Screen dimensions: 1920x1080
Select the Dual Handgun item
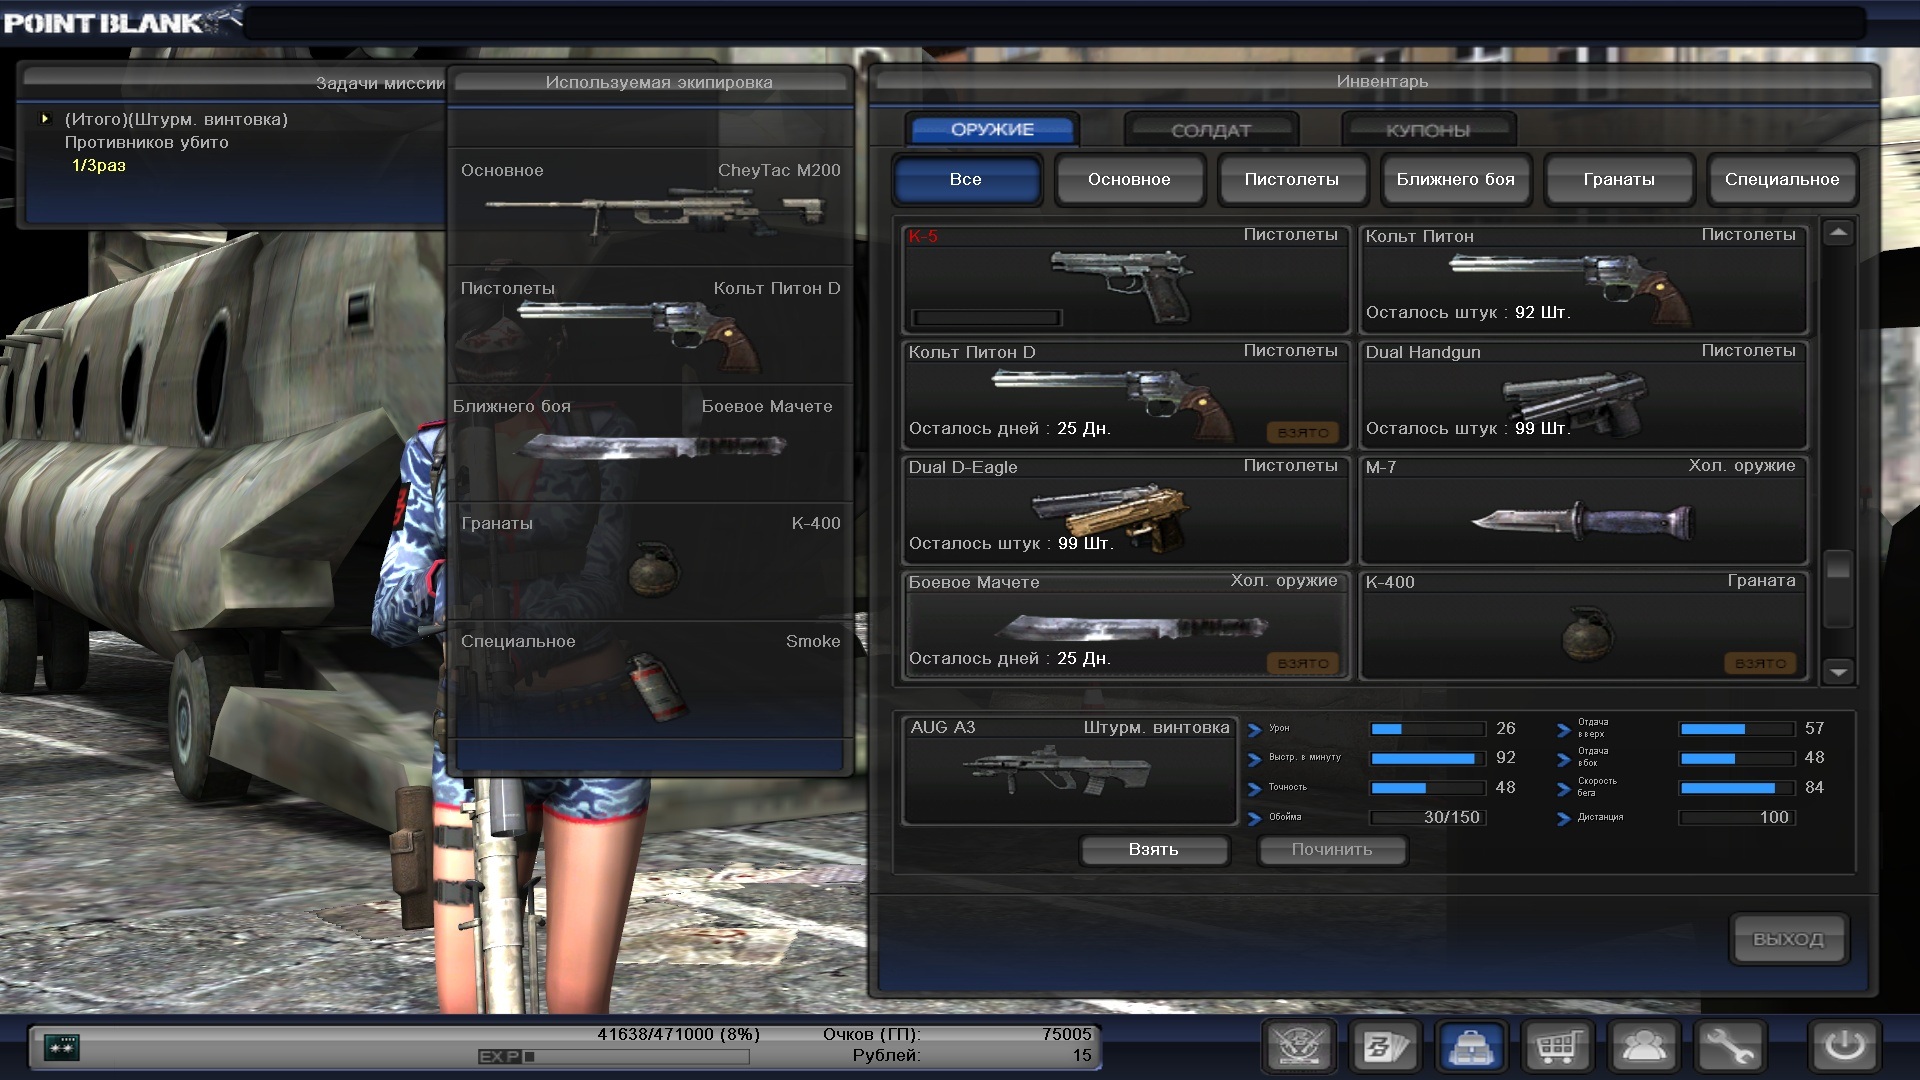pyautogui.click(x=1584, y=395)
